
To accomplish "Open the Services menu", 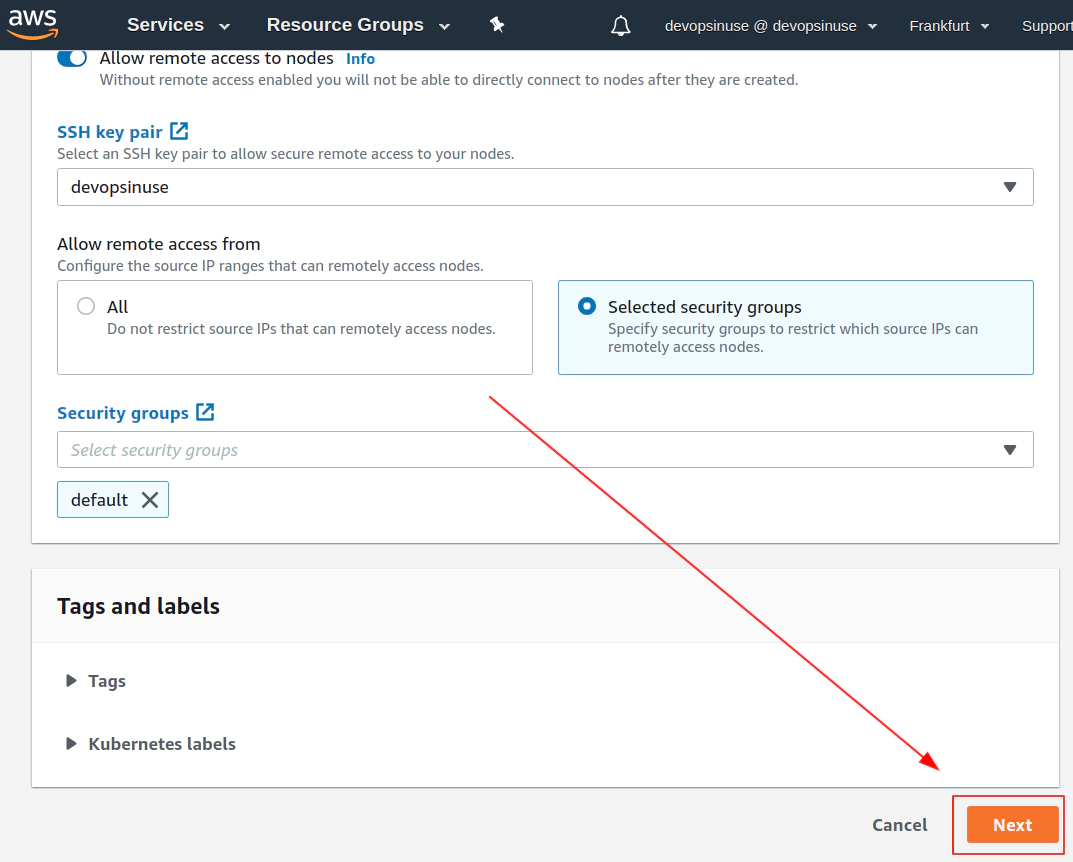I will [x=179, y=25].
